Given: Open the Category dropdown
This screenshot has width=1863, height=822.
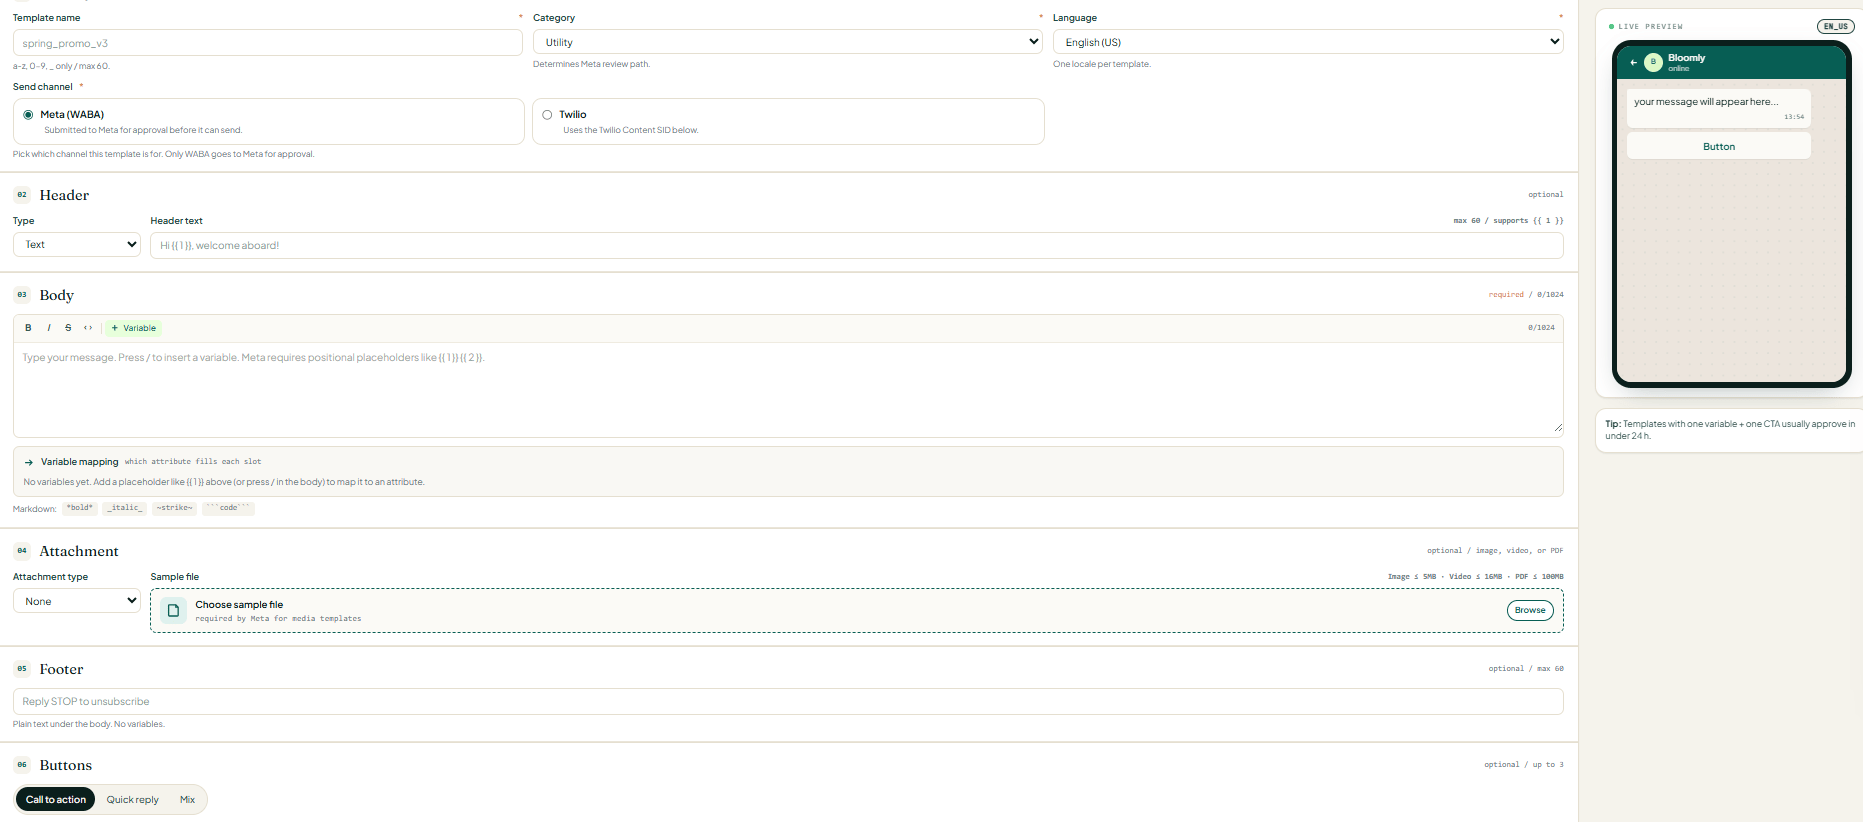Looking at the screenshot, I should pyautogui.click(x=788, y=42).
